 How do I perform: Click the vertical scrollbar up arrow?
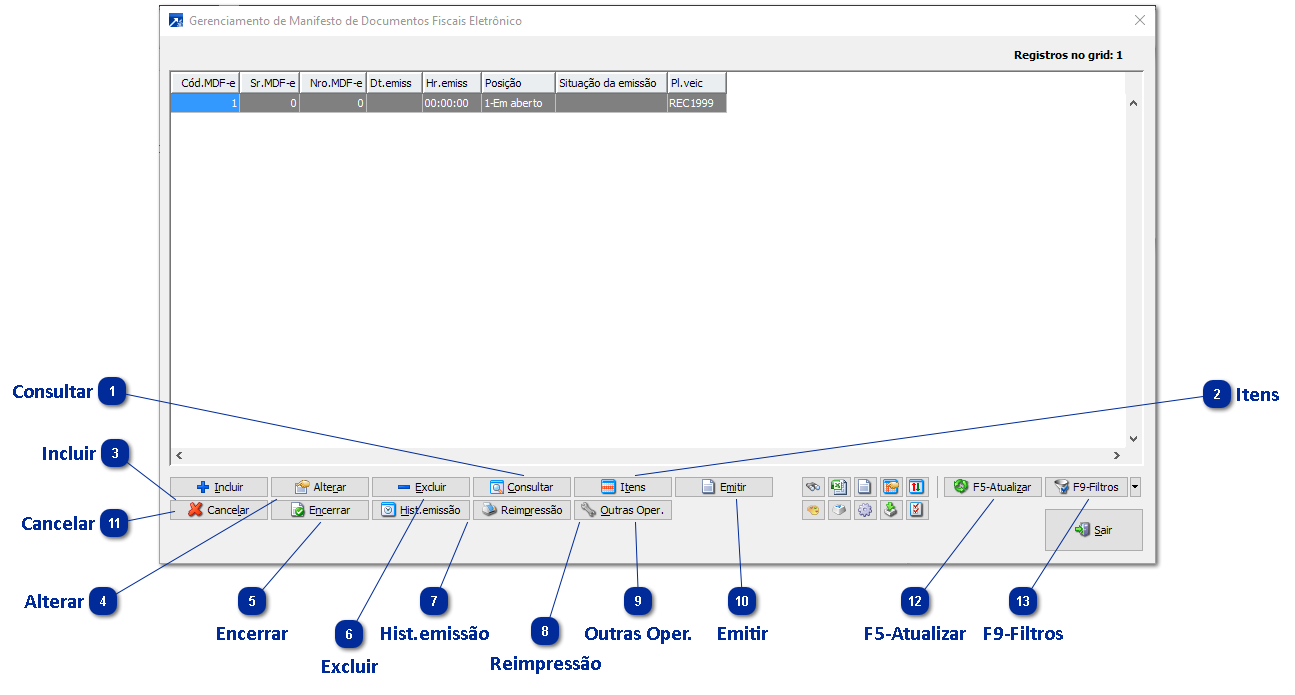click(x=1133, y=103)
